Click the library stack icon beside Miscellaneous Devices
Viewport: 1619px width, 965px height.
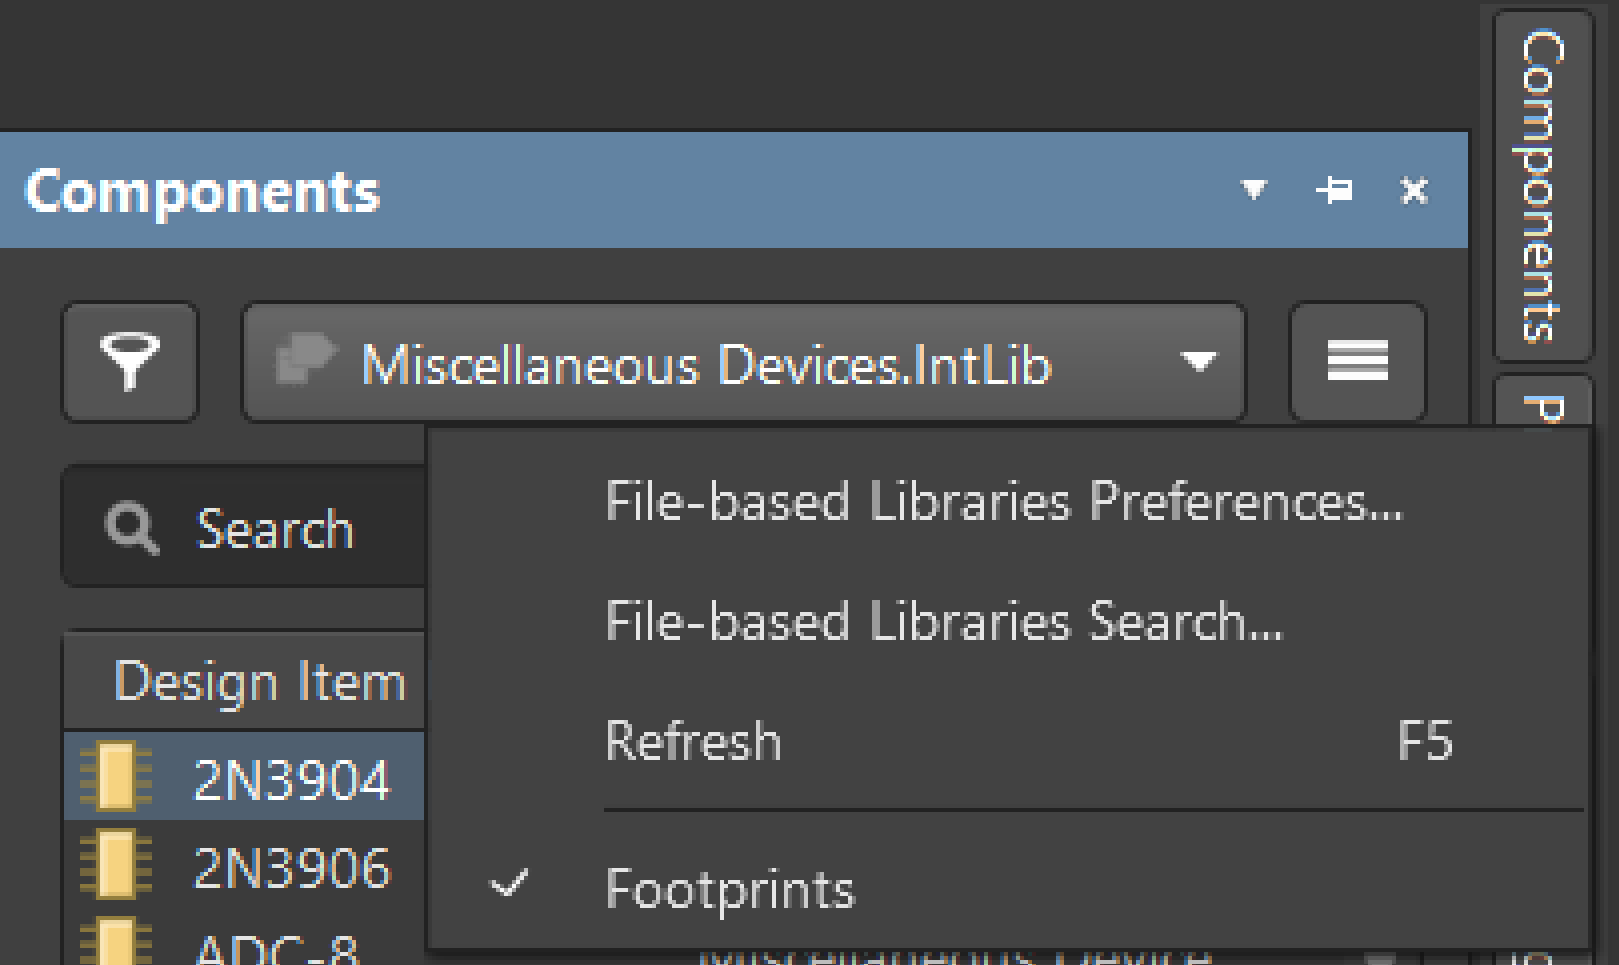[x=305, y=360]
